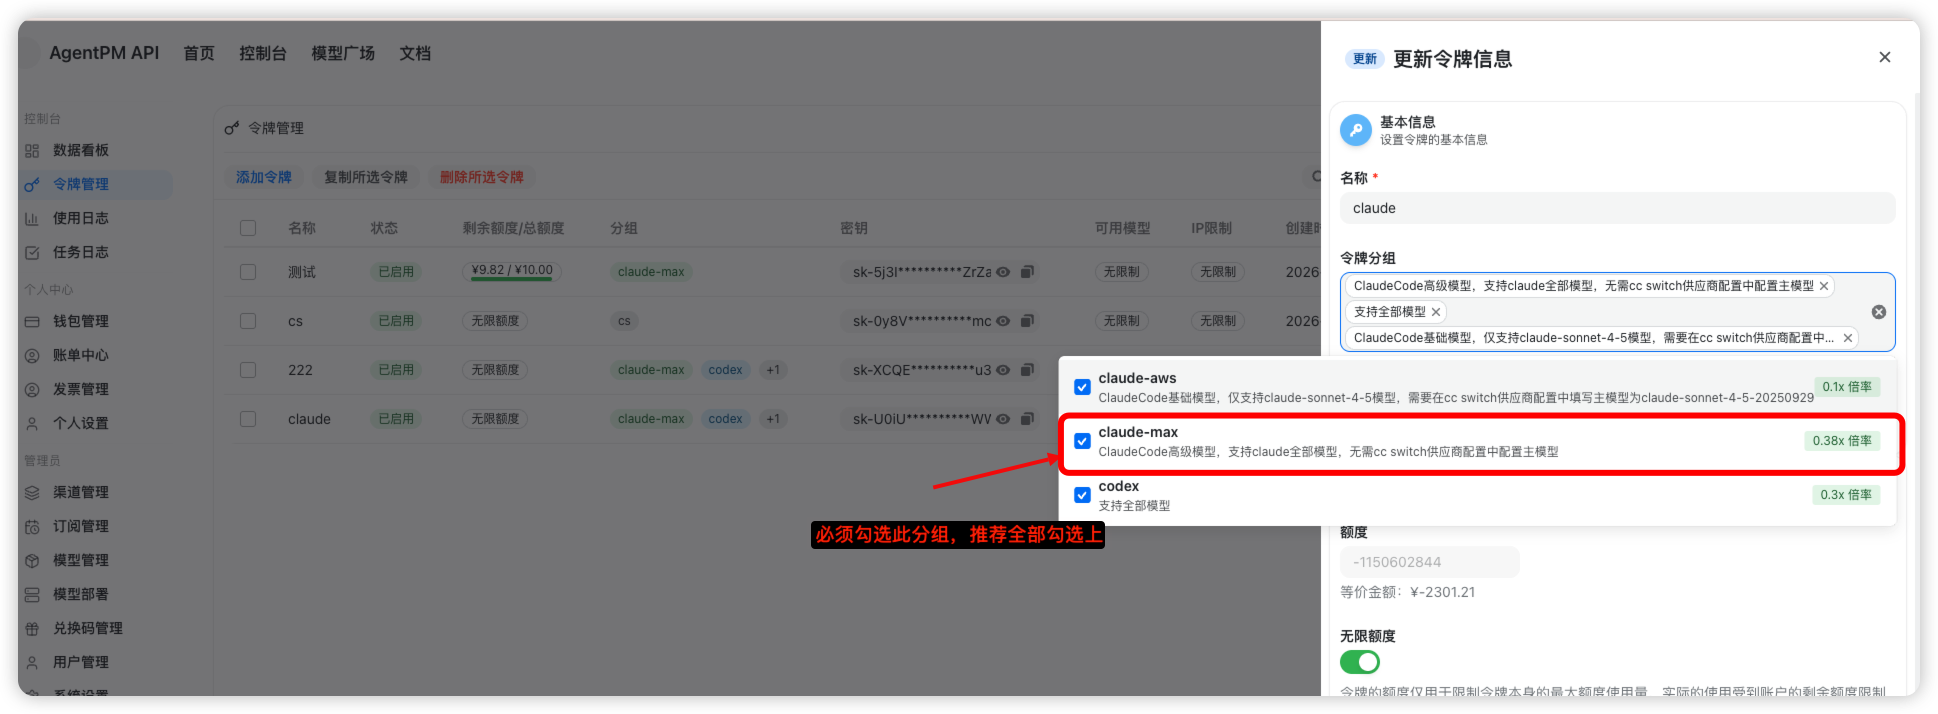The width and height of the screenshot is (1938, 714).
Task: Open 渠道管理 in the sidebar
Action: (x=81, y=492)
